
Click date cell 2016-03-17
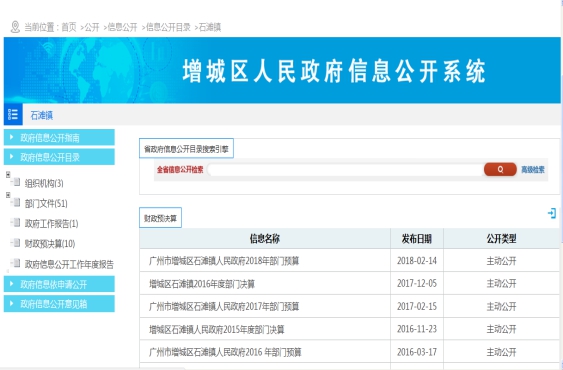[x=417, y=352]
